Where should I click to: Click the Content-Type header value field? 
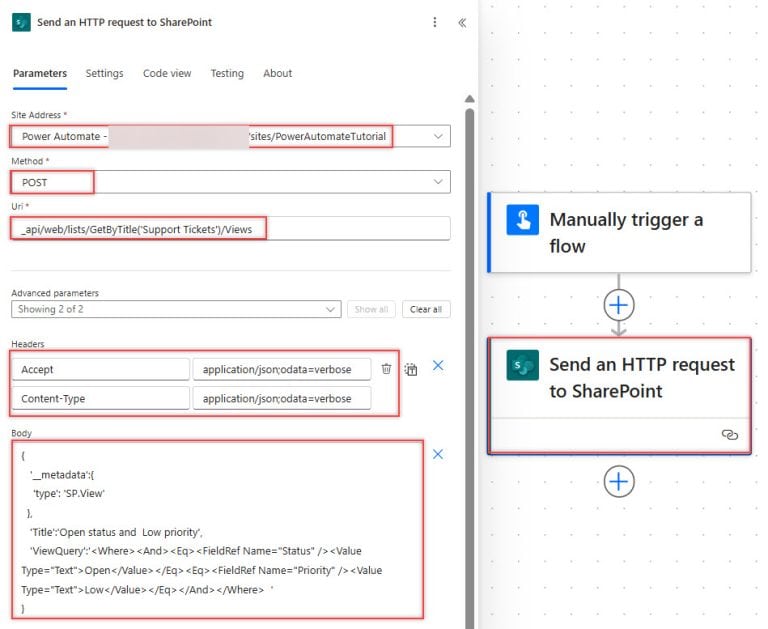click(x=282, y=398)
